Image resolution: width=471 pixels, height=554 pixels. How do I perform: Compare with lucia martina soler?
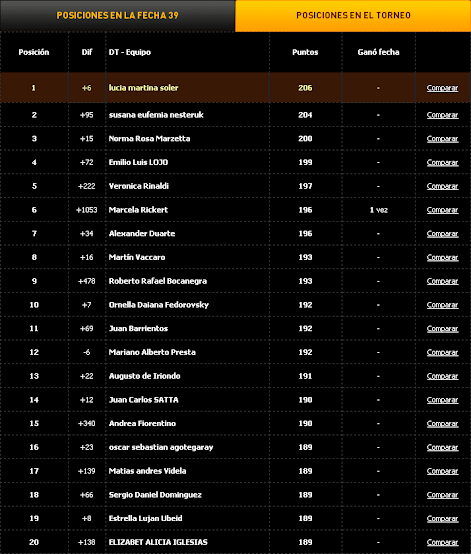(442, 88)
